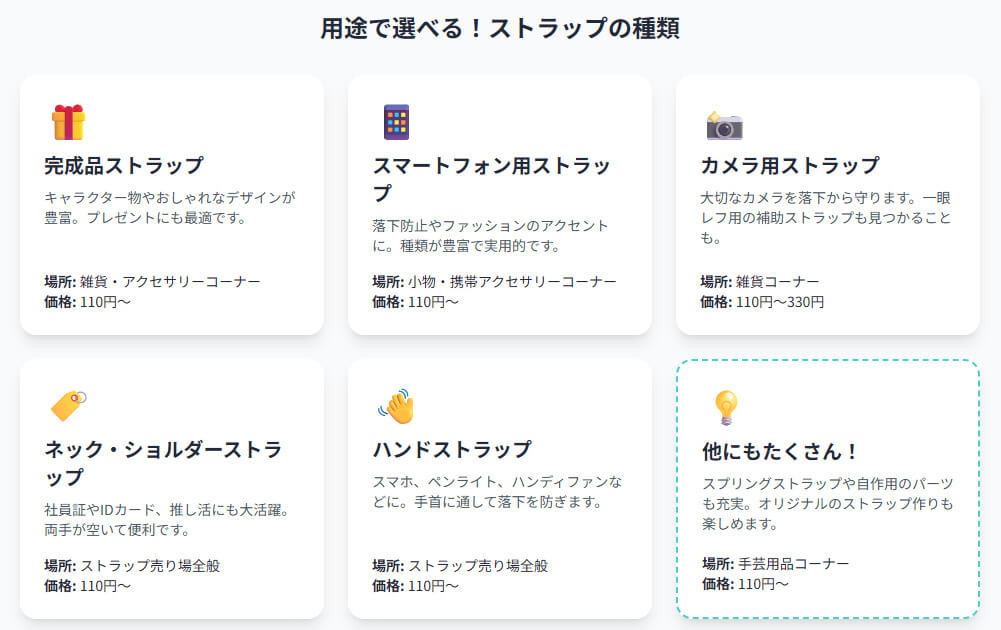This screenshot has width=1001, height=630.
Task: Click the light bulb icon
Action: tap(726, 407)
